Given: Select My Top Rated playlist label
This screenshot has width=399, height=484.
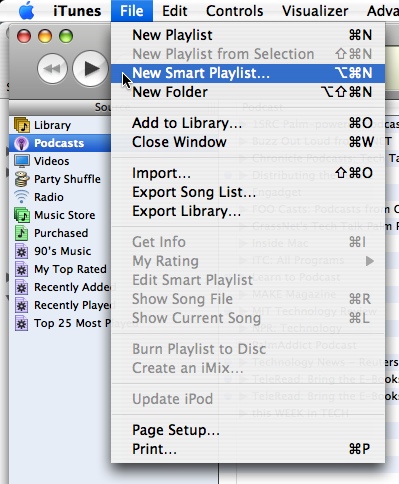Looking at the screenshot, I should pos(70,269).
